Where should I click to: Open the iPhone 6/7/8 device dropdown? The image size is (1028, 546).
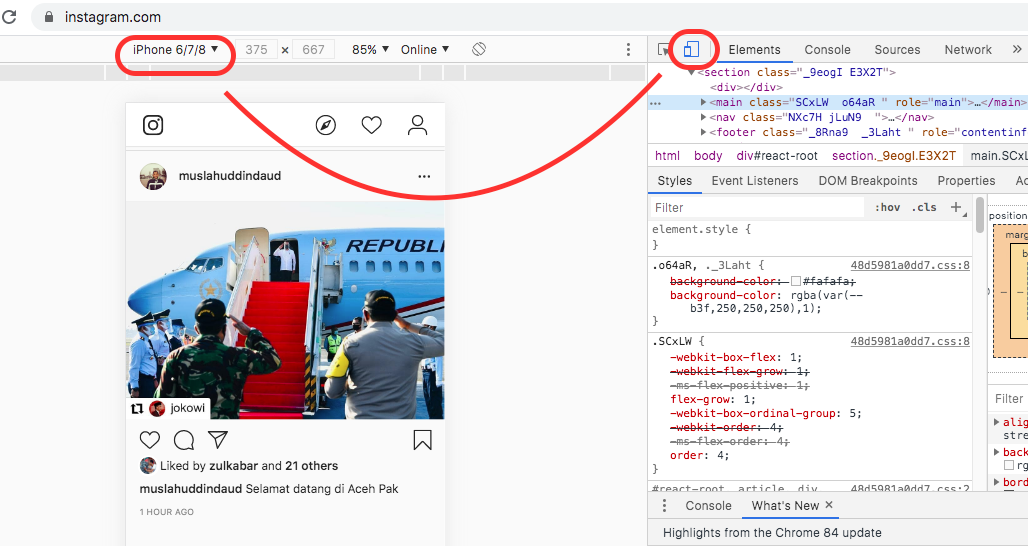pos(176,49)
